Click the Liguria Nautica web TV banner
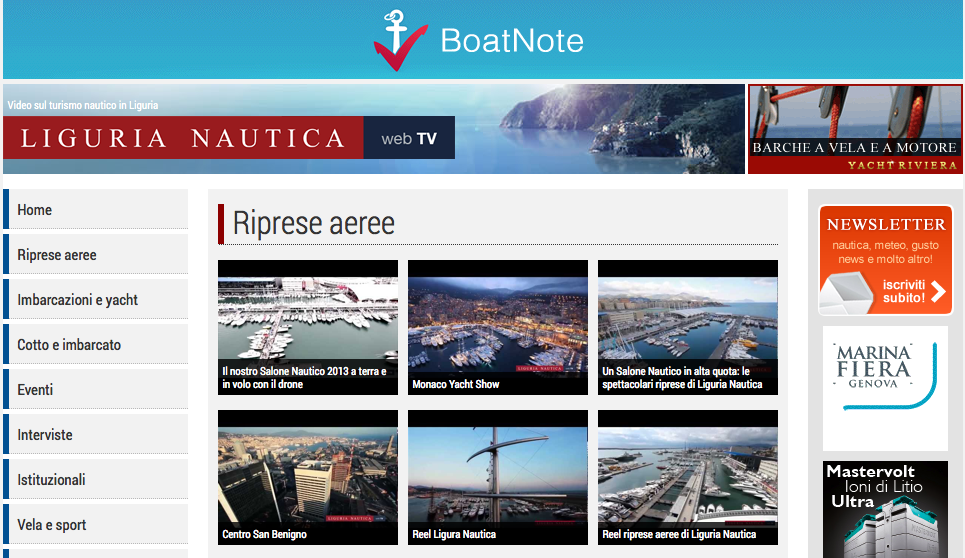The width and height of the screenshot is (965, 558). [374, 129]
